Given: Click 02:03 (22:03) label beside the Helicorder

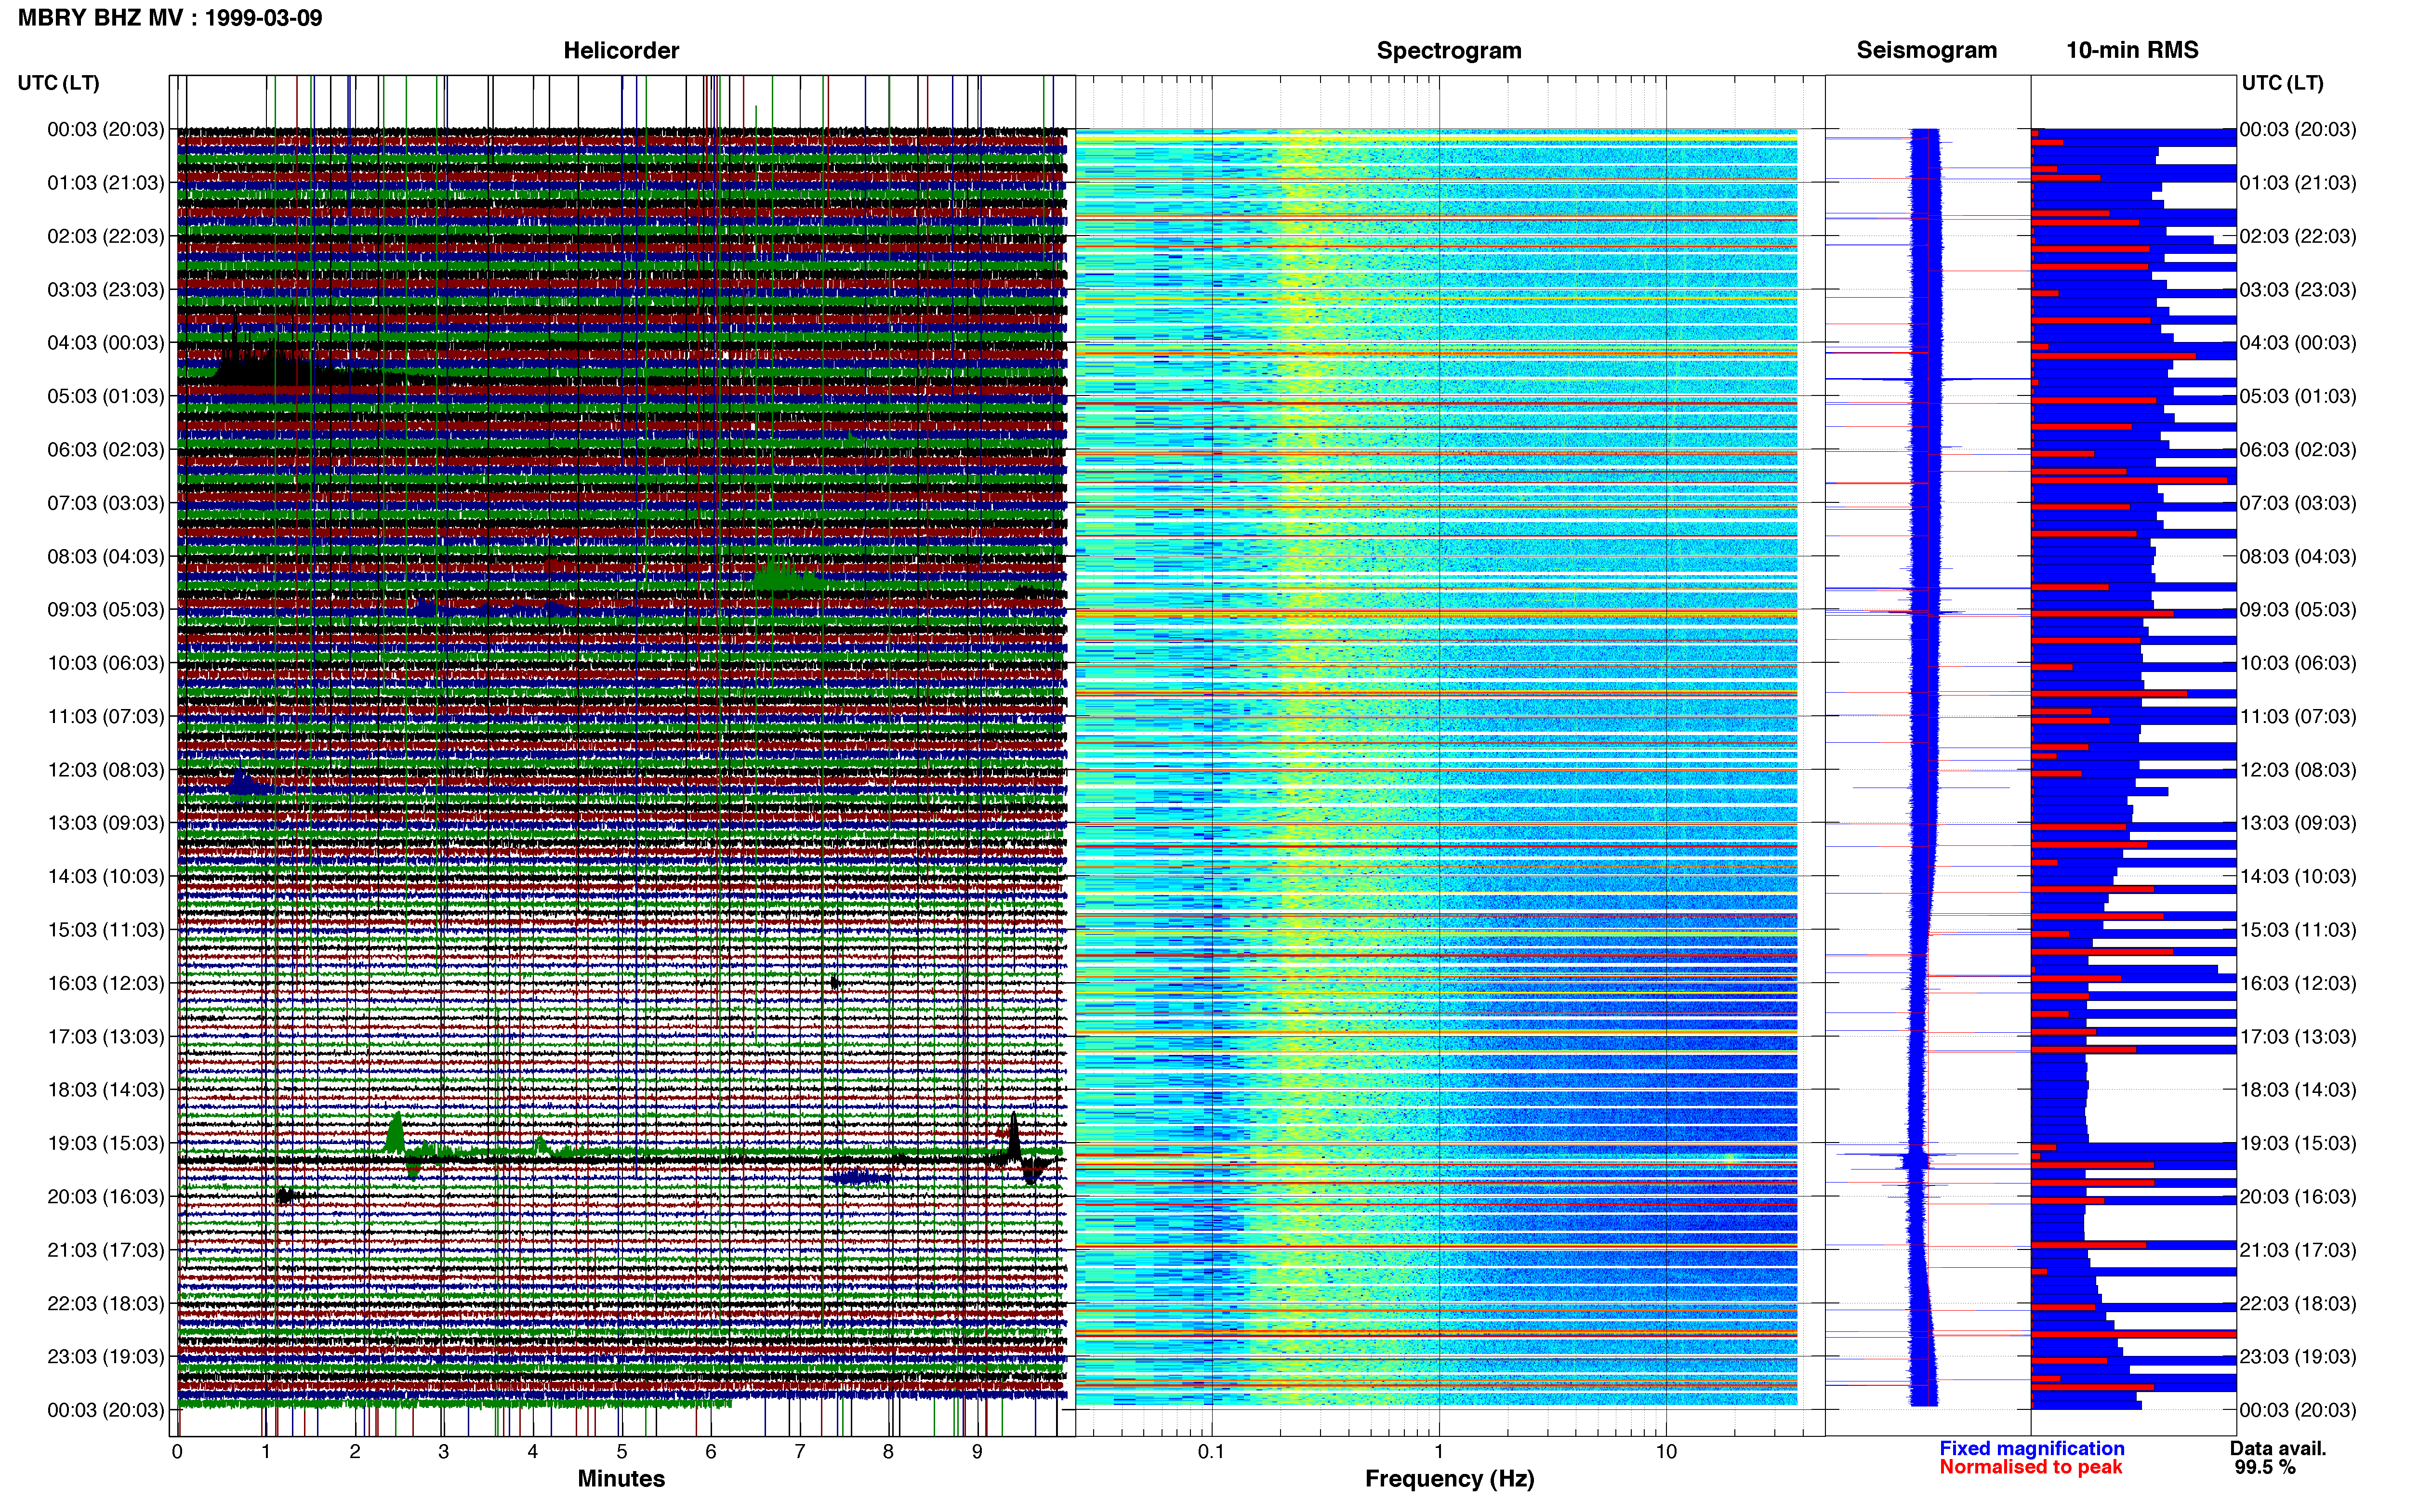Looking at the screenshot, I should coord(105,236).
